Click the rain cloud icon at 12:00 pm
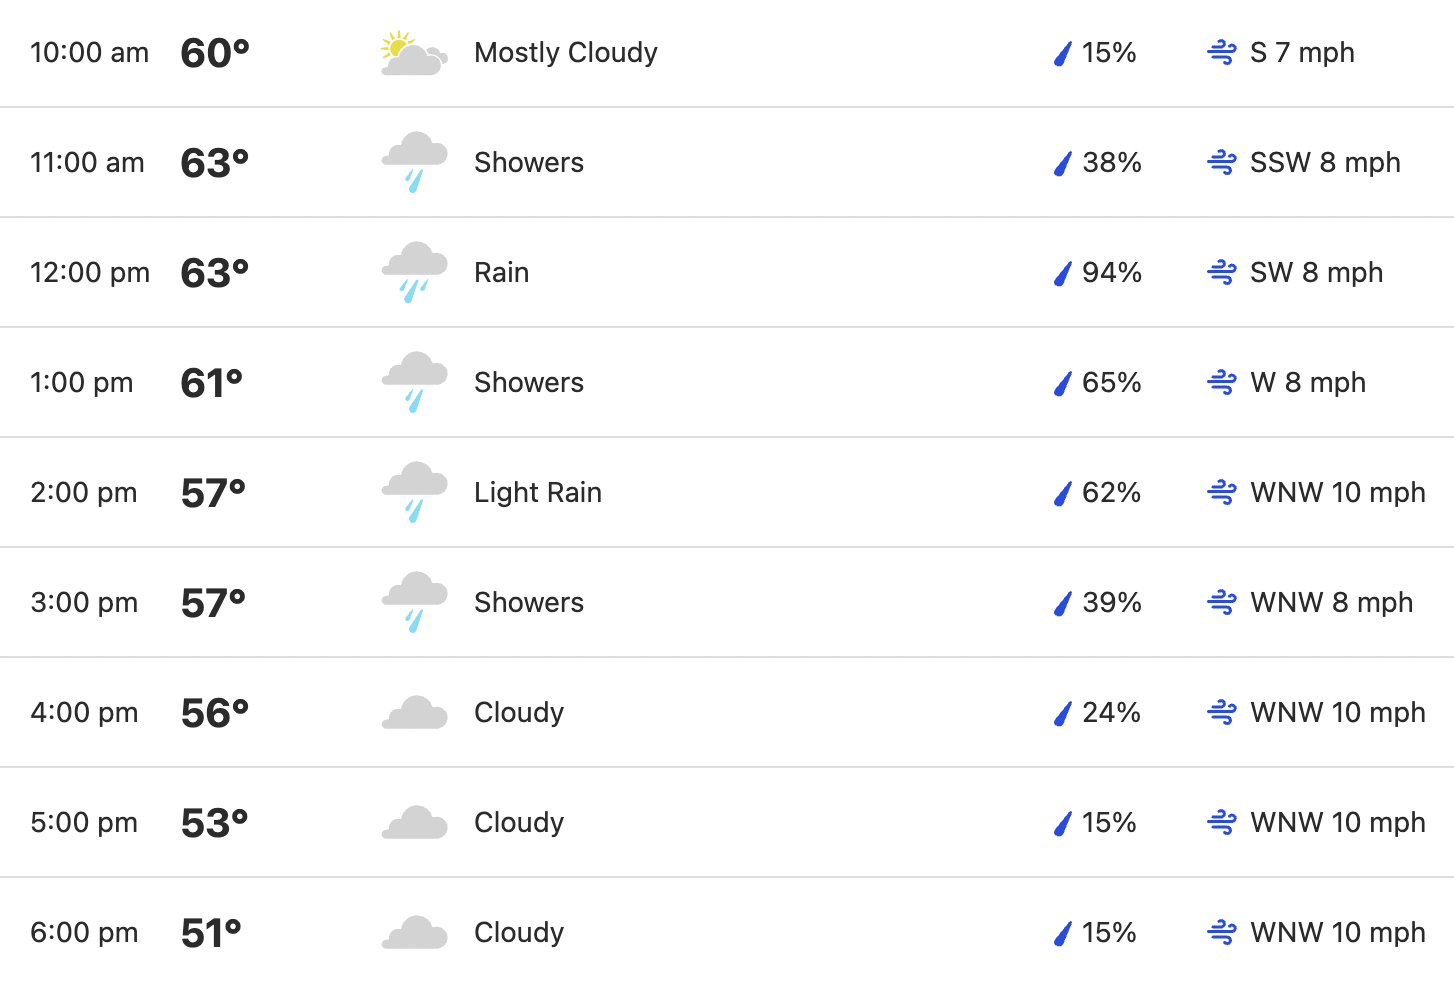The image size is (1454, 984). pos(414,272)
